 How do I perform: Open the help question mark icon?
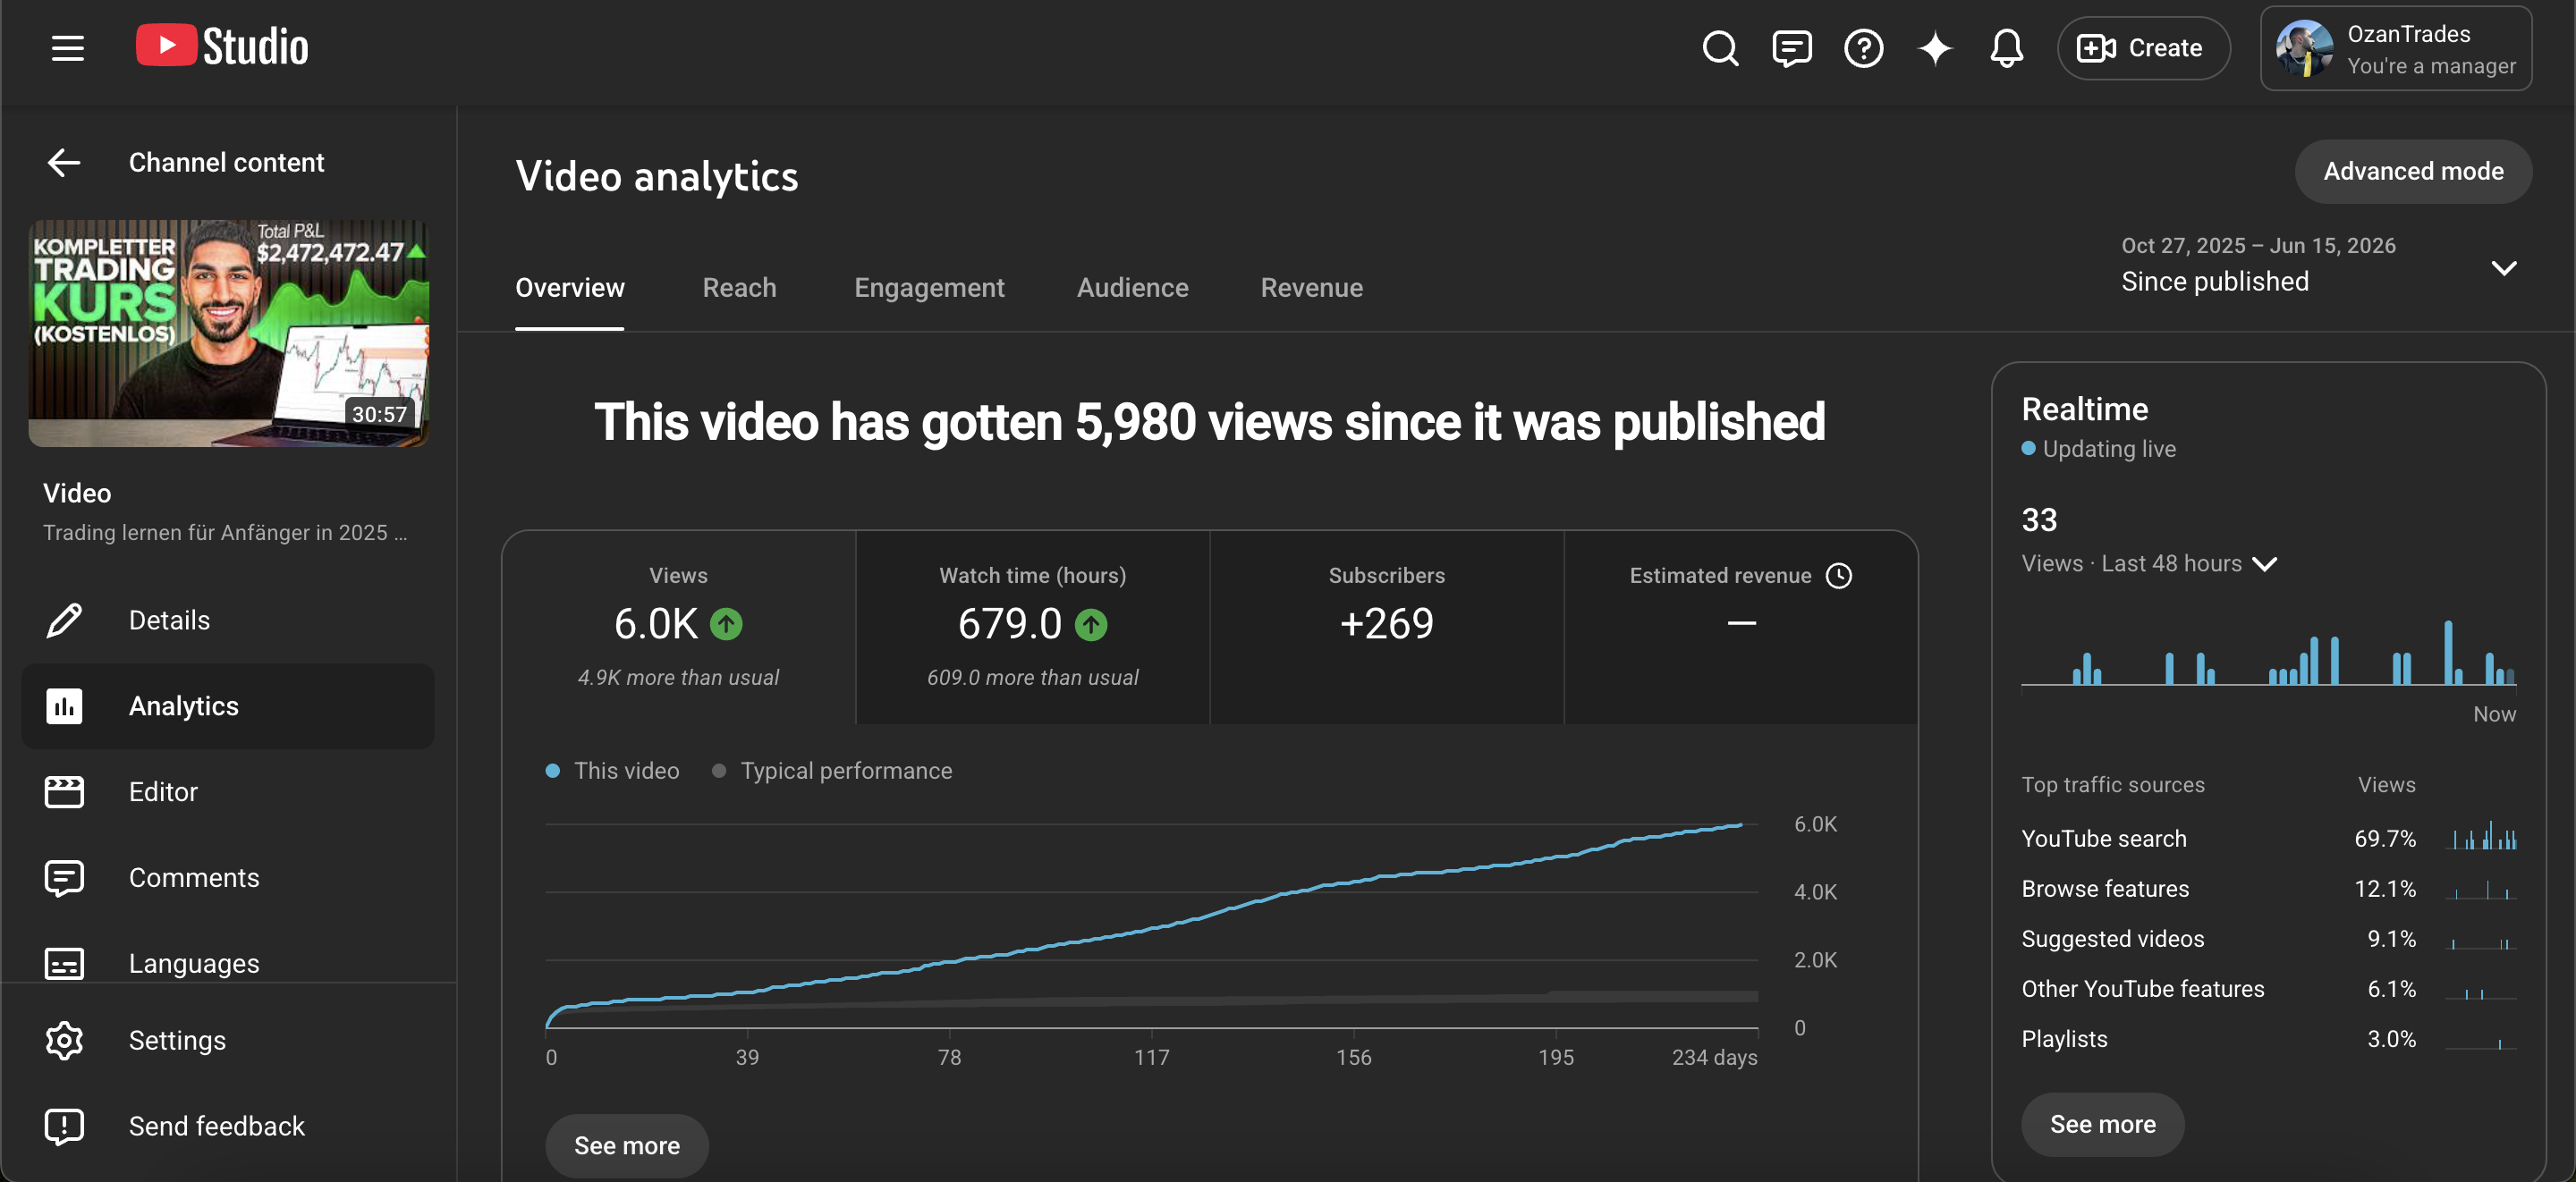[x=1863, y=48]
